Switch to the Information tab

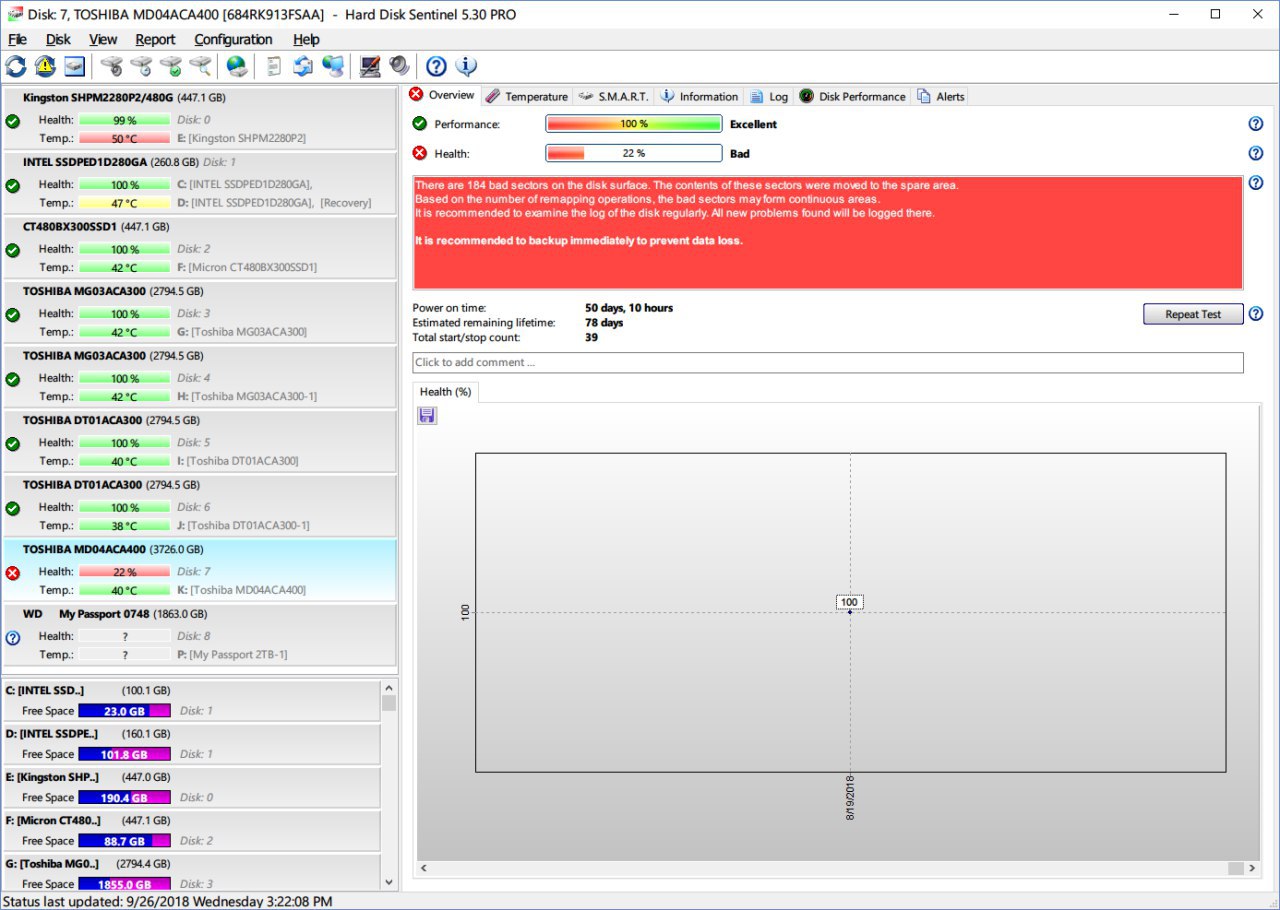point(699,96)
